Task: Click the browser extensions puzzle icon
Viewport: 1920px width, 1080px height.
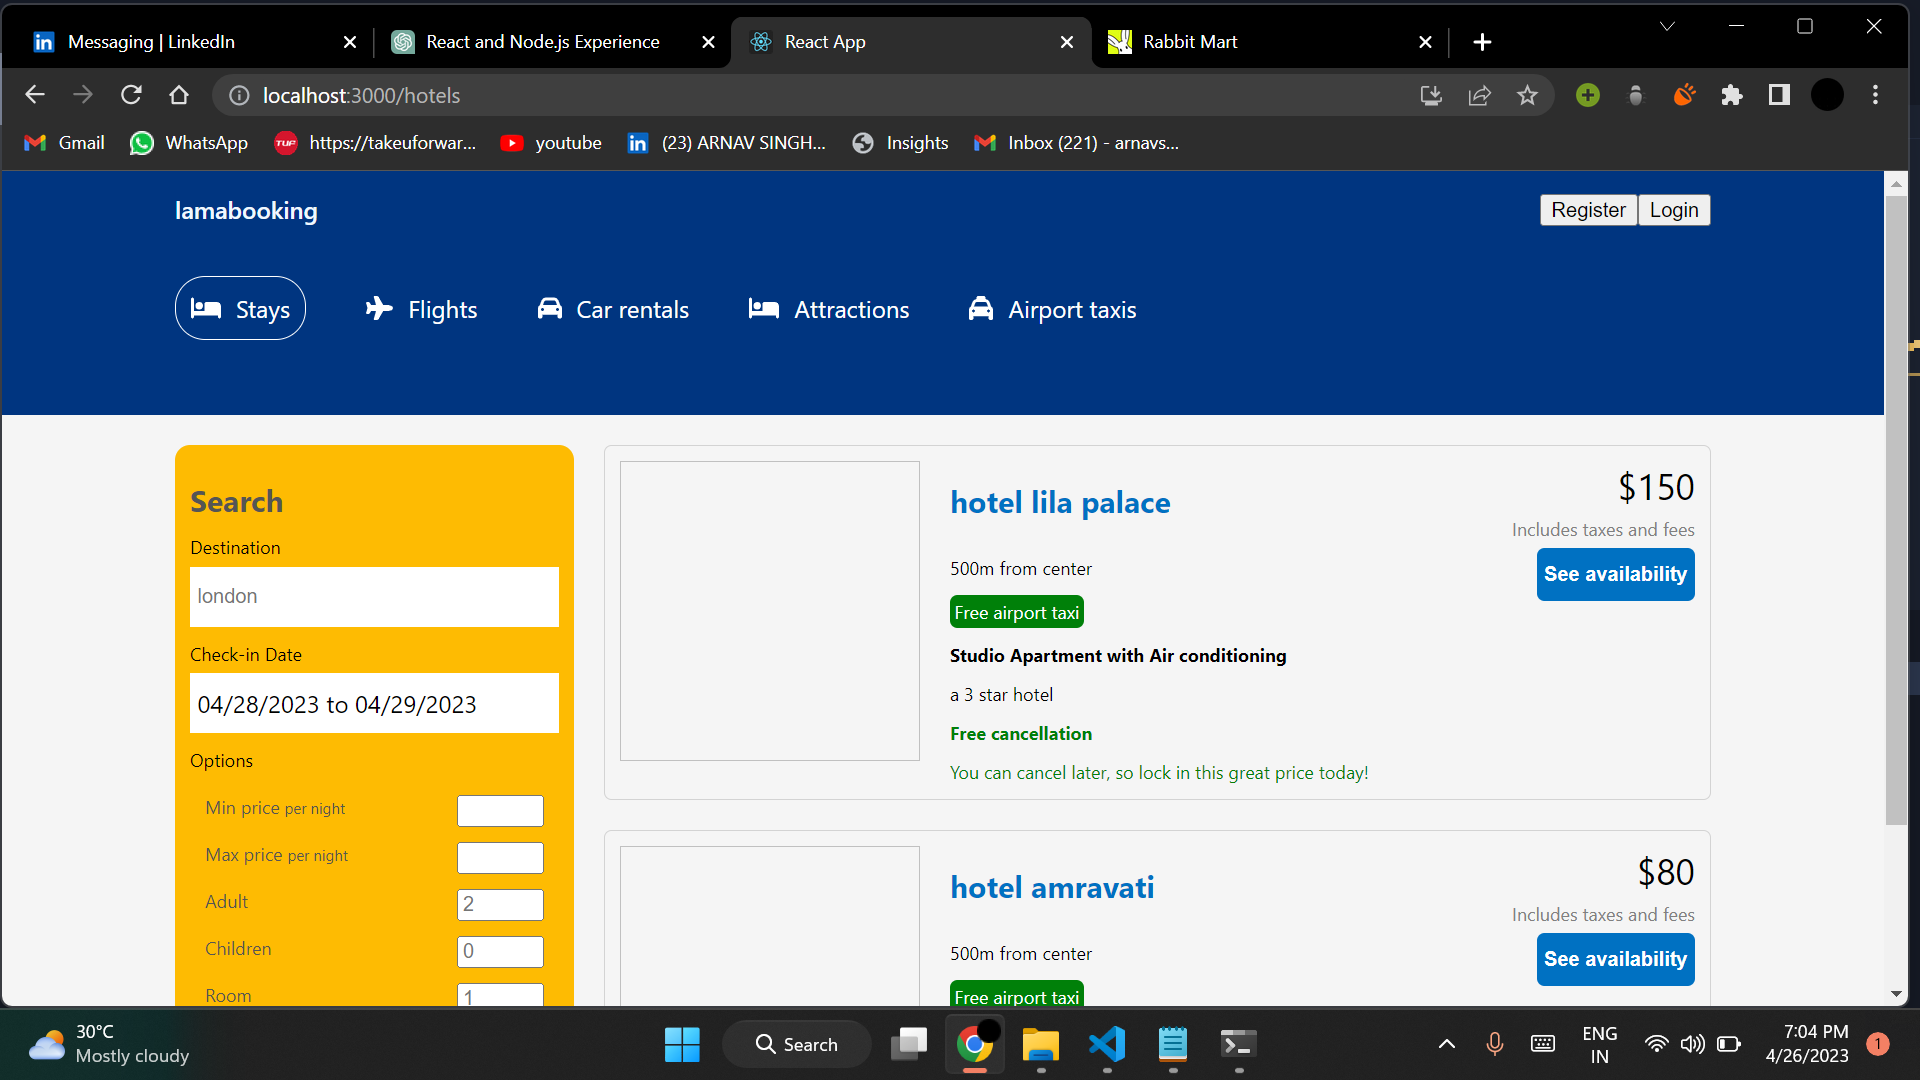Action: pyautogui.click(x=1732, y=95)
